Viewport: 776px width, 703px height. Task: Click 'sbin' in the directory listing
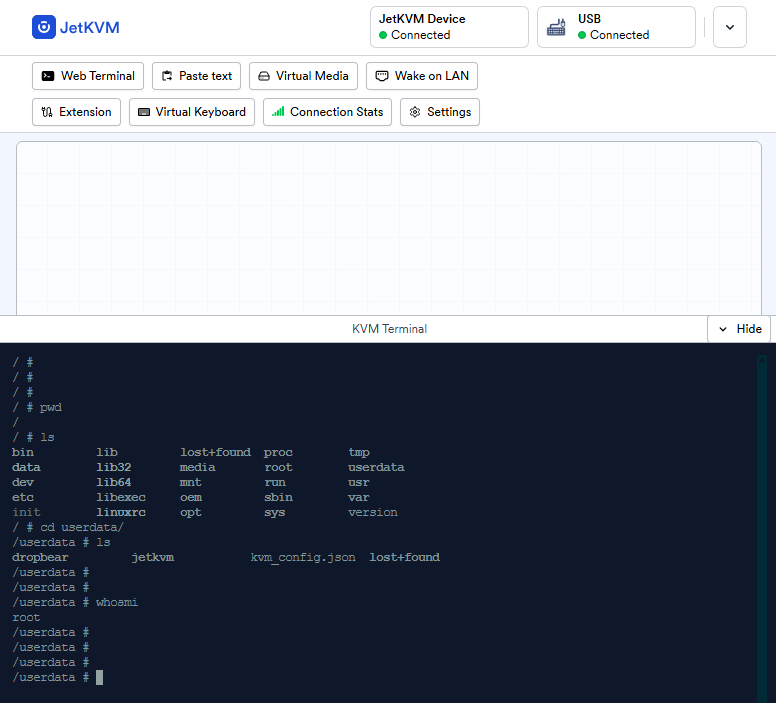click(x=278, y=498)
